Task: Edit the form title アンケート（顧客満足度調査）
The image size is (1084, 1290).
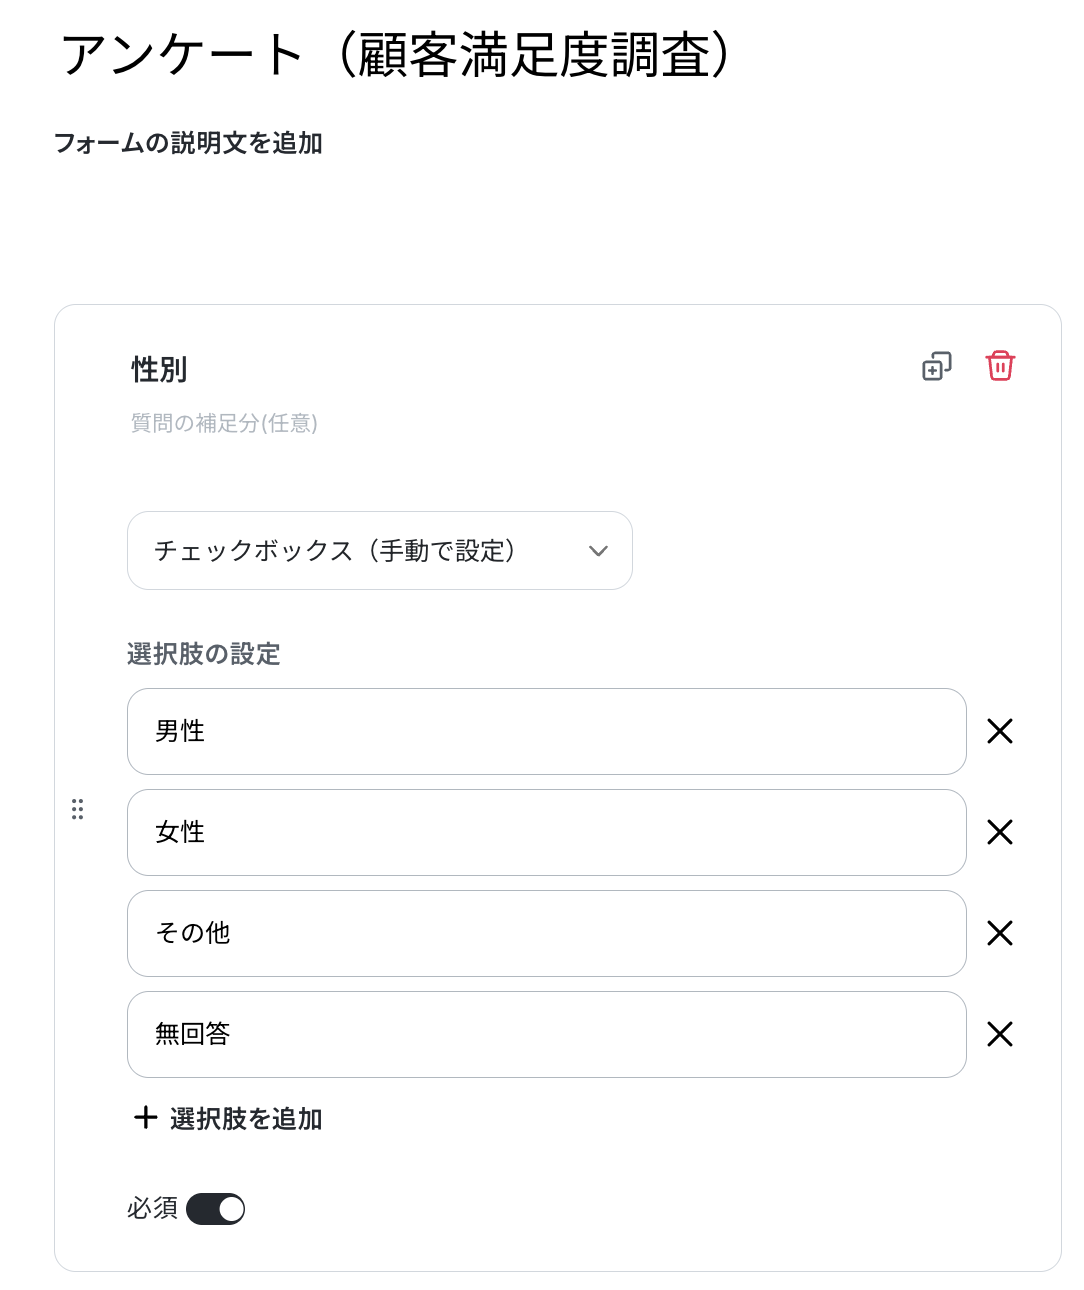Action: click(397, 54)
